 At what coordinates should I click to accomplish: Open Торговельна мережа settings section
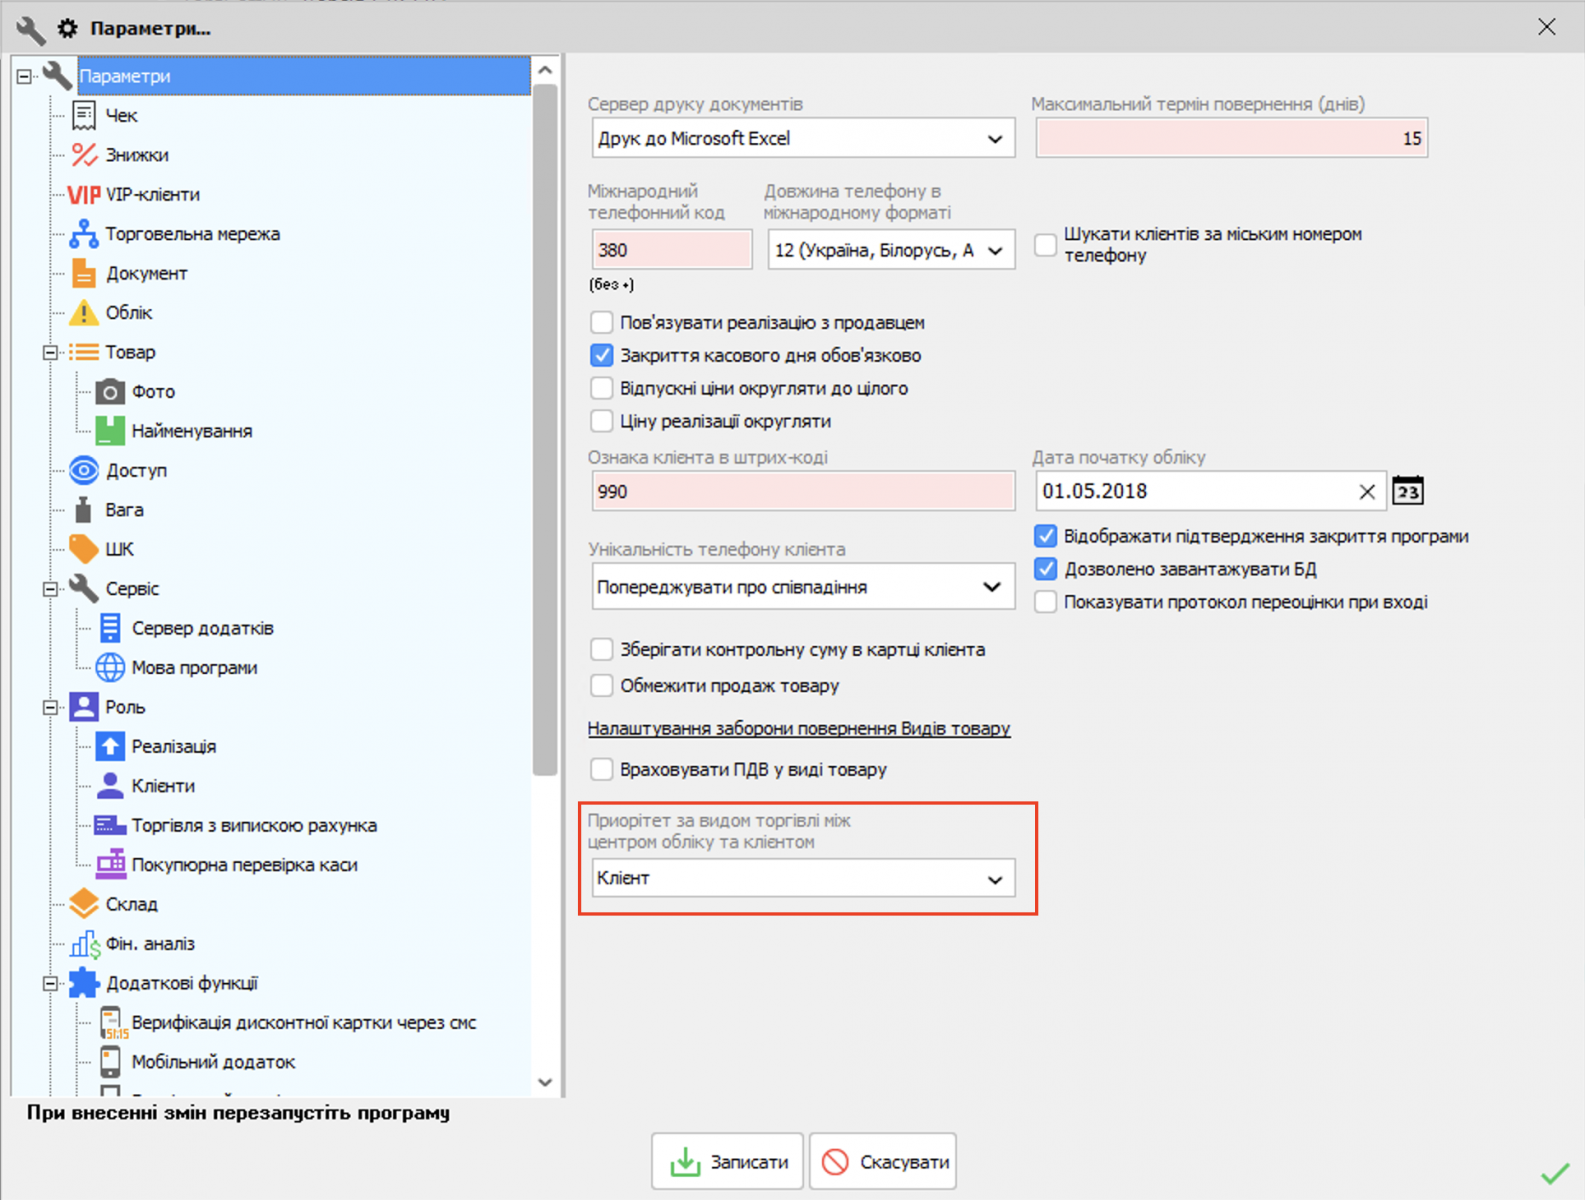click(x=192, y=234)
